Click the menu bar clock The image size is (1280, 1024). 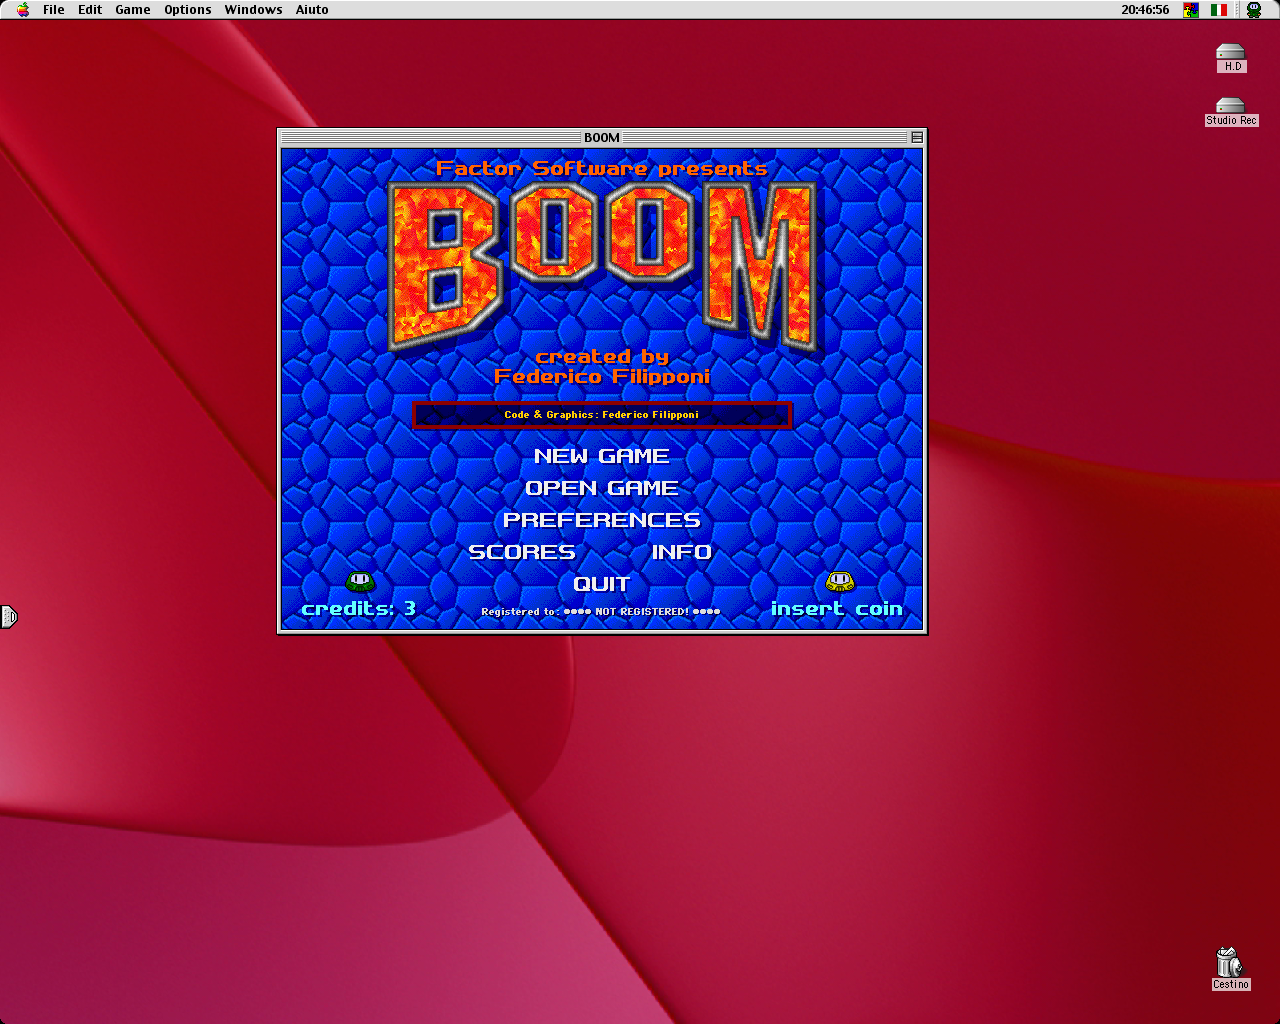(x=1145, y=9)
